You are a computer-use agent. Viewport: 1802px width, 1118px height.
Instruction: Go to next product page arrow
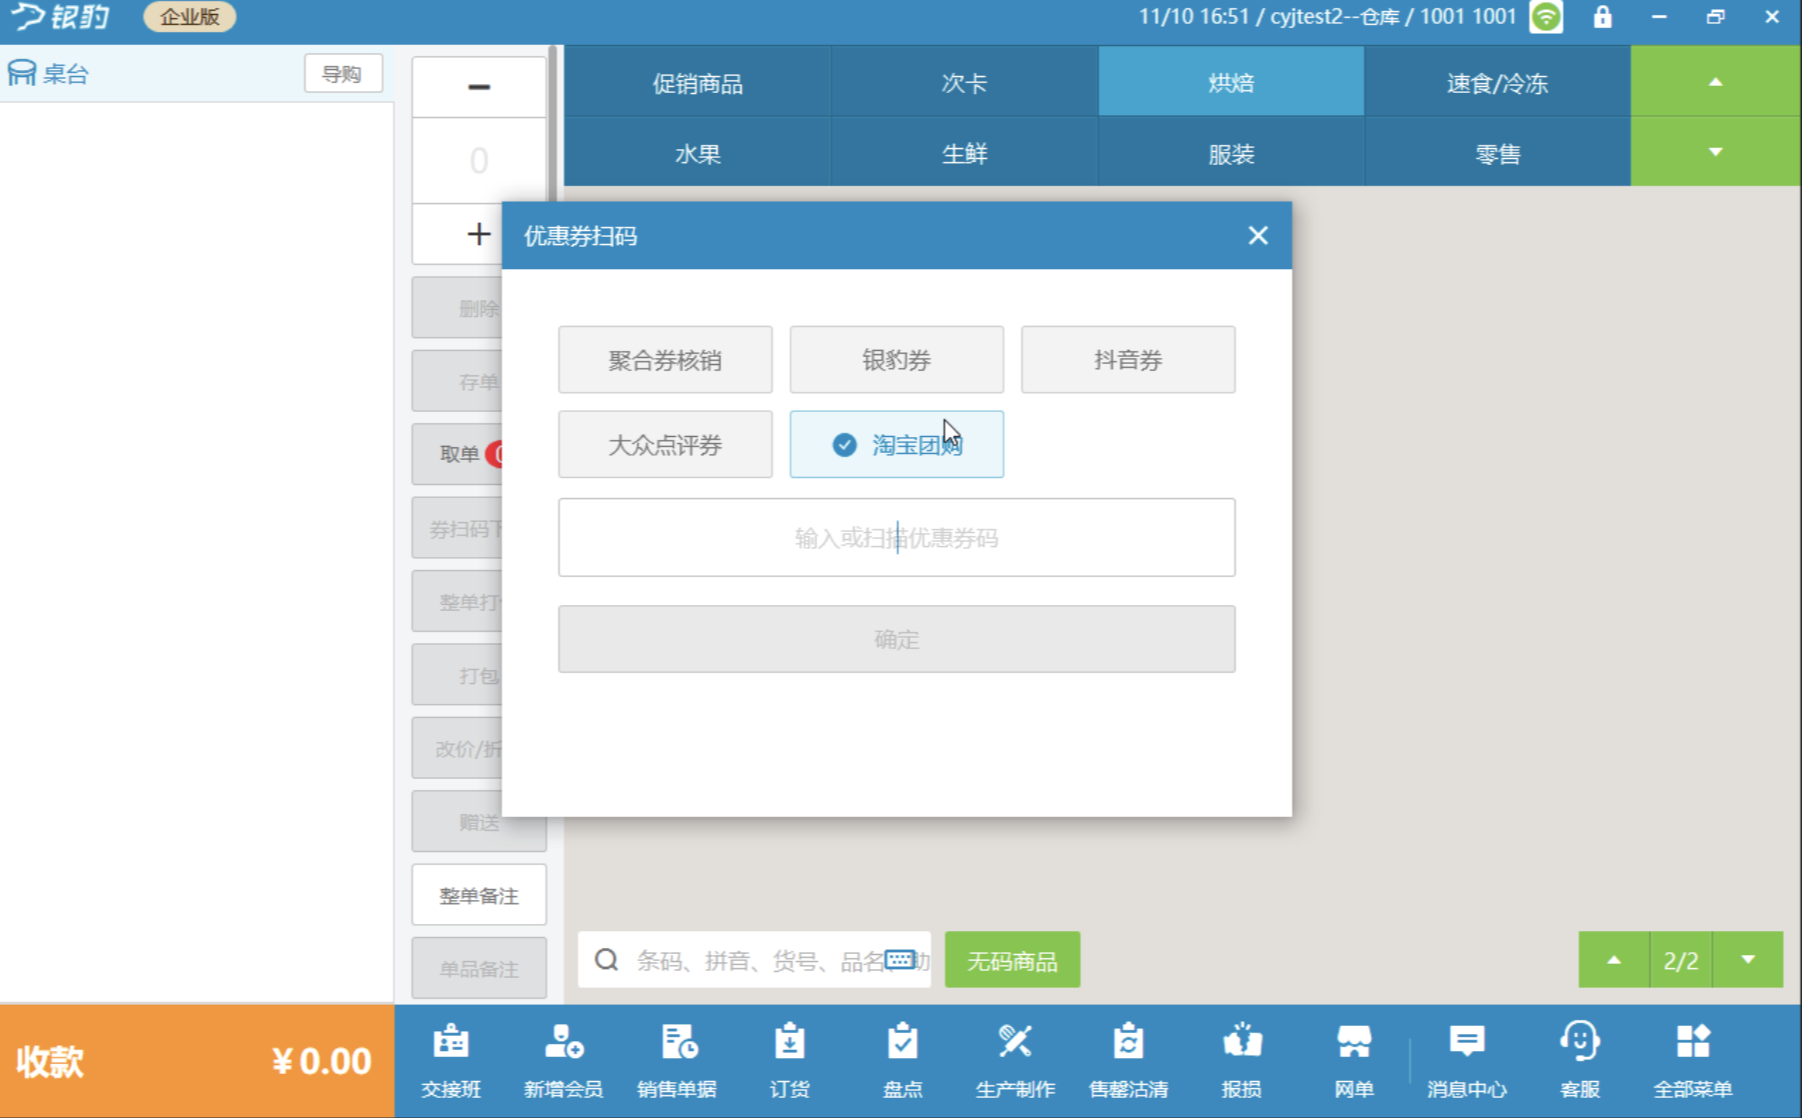click(x=1748, y=960)
